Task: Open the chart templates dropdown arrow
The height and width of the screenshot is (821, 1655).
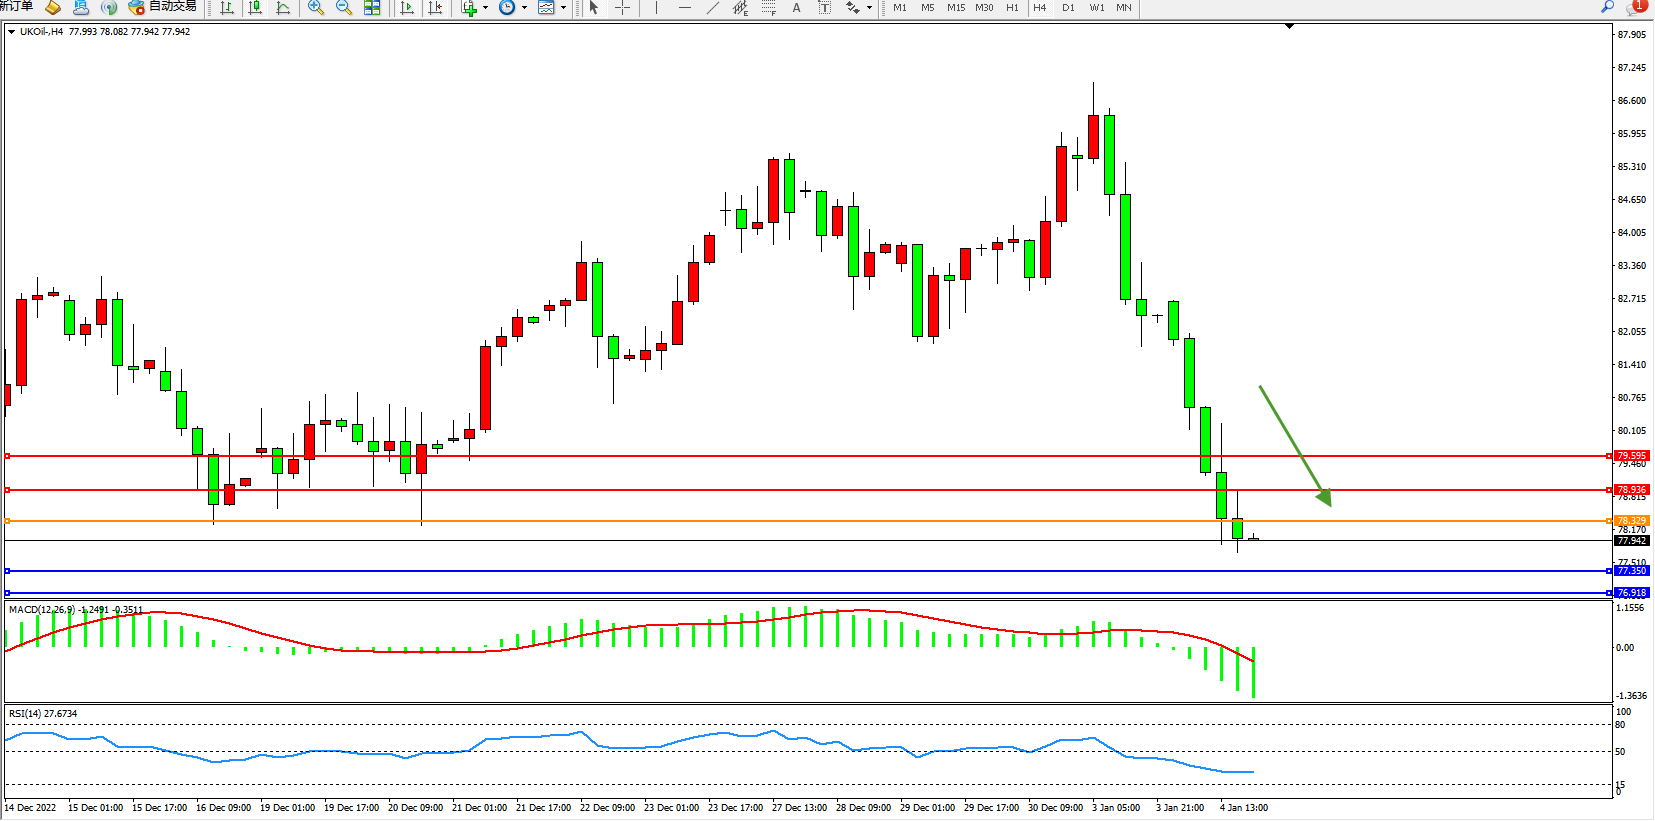Action: (563, 8)
